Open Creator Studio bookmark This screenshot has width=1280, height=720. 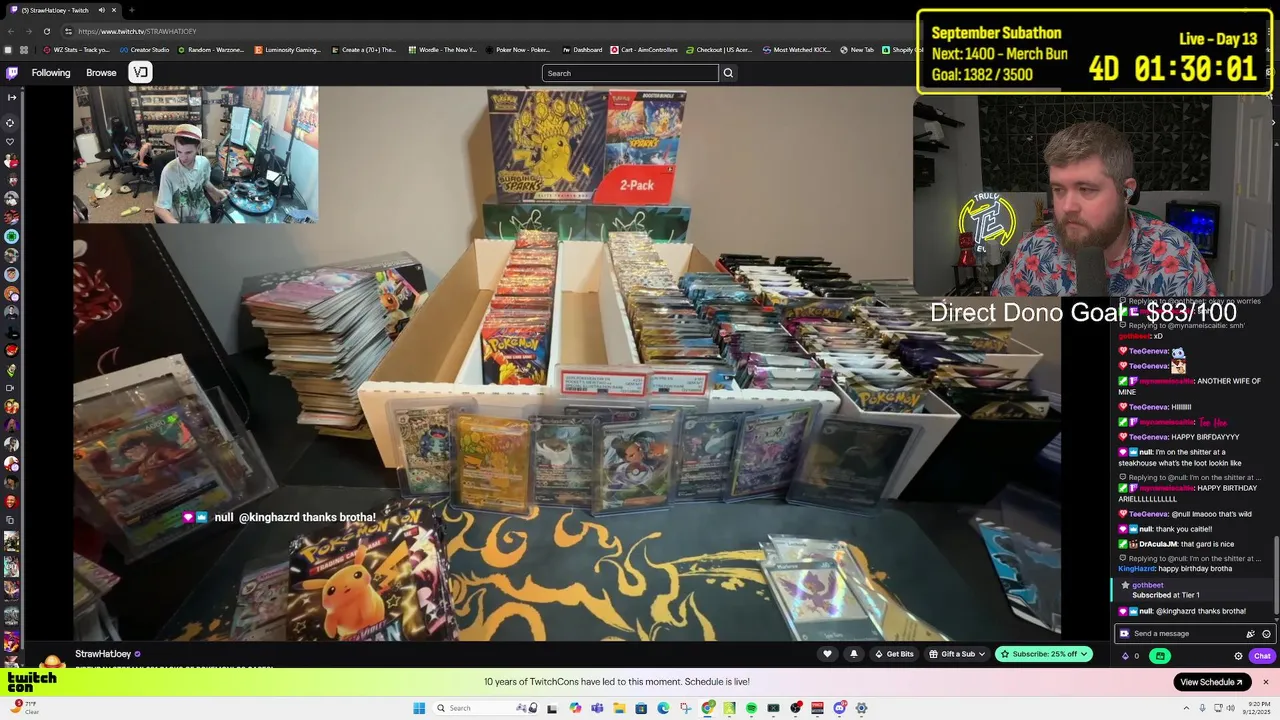(x=145, y=49)
